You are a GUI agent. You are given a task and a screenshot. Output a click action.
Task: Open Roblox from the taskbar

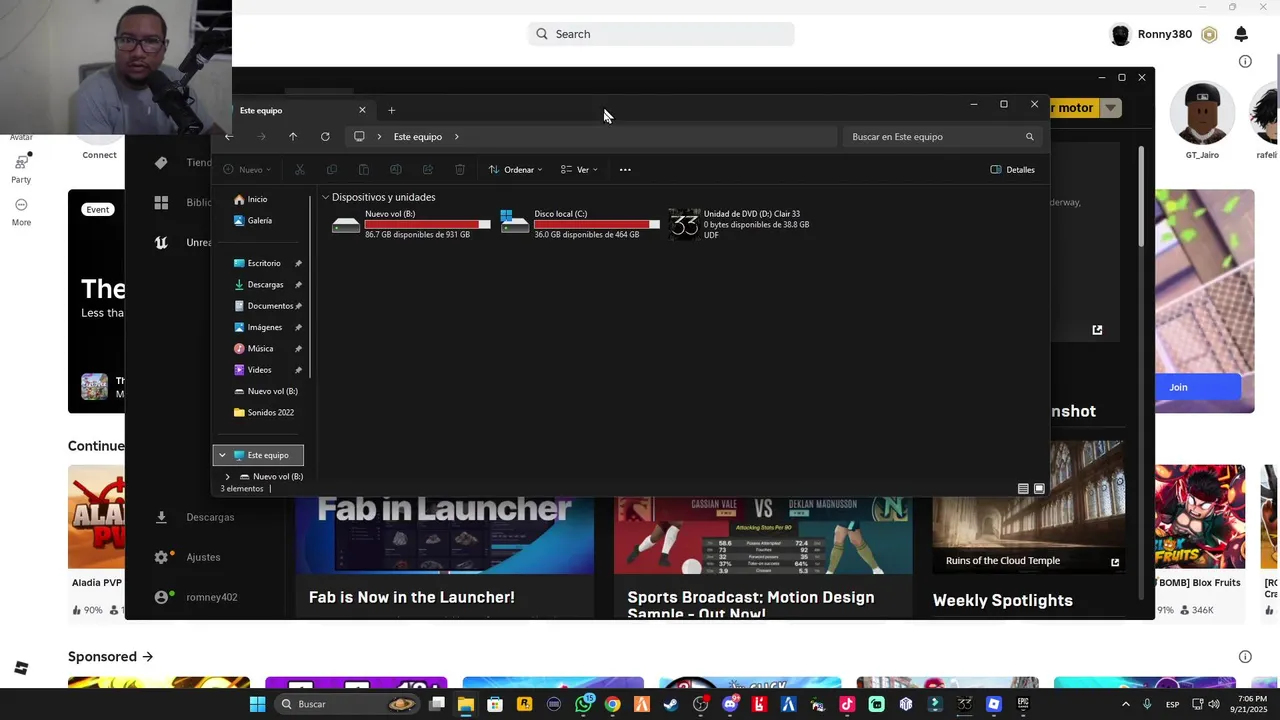coord(994,704)
